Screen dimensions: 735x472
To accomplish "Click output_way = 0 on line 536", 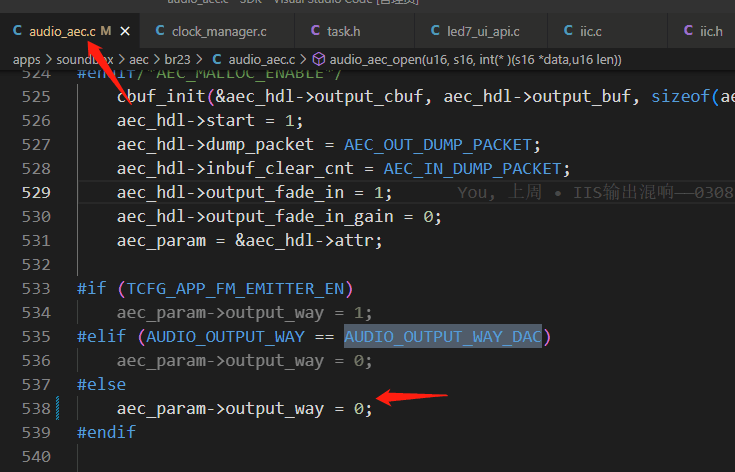I will click(x=244, y=361).
